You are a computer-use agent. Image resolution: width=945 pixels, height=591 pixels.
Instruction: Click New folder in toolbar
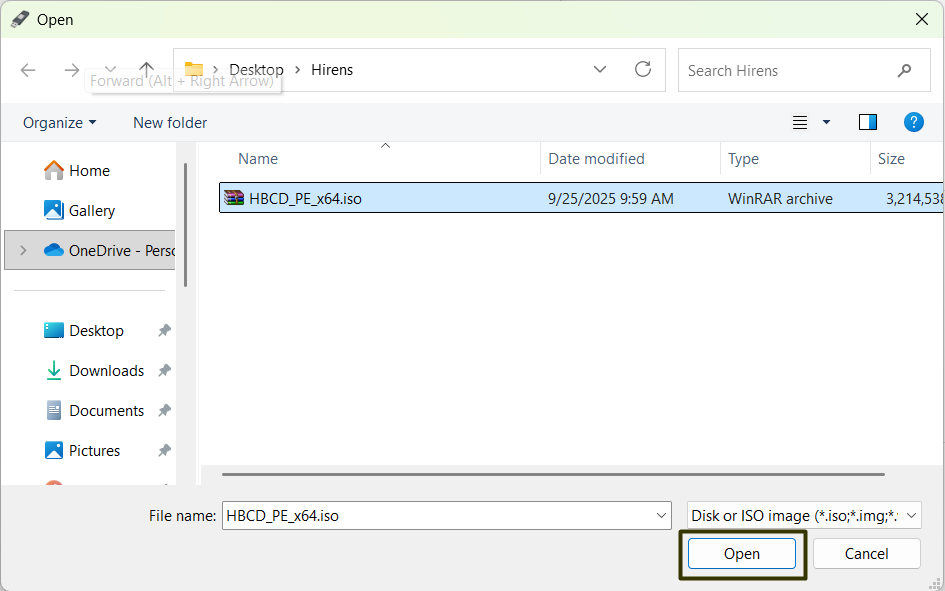170,122
